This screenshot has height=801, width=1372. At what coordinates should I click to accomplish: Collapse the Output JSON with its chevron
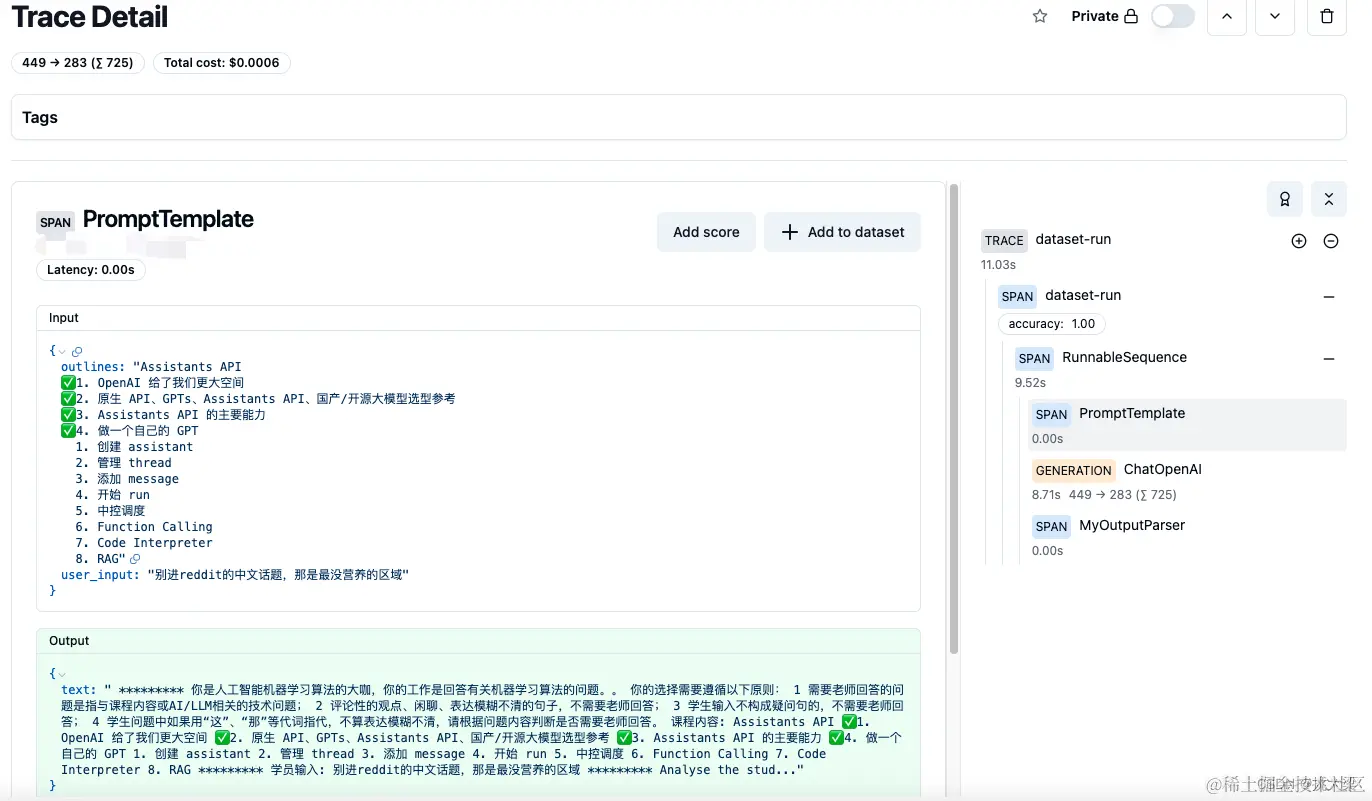point(62,674)
